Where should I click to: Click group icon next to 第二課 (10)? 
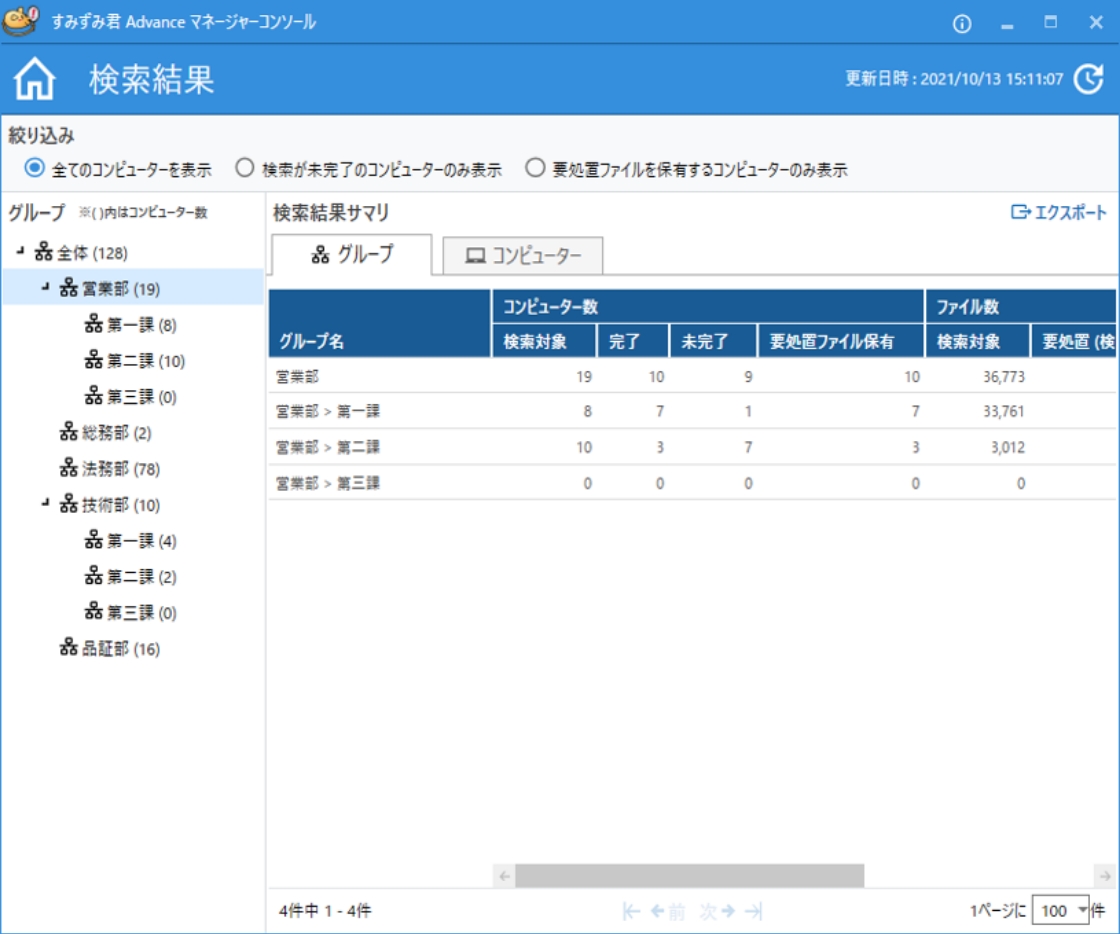94,360
